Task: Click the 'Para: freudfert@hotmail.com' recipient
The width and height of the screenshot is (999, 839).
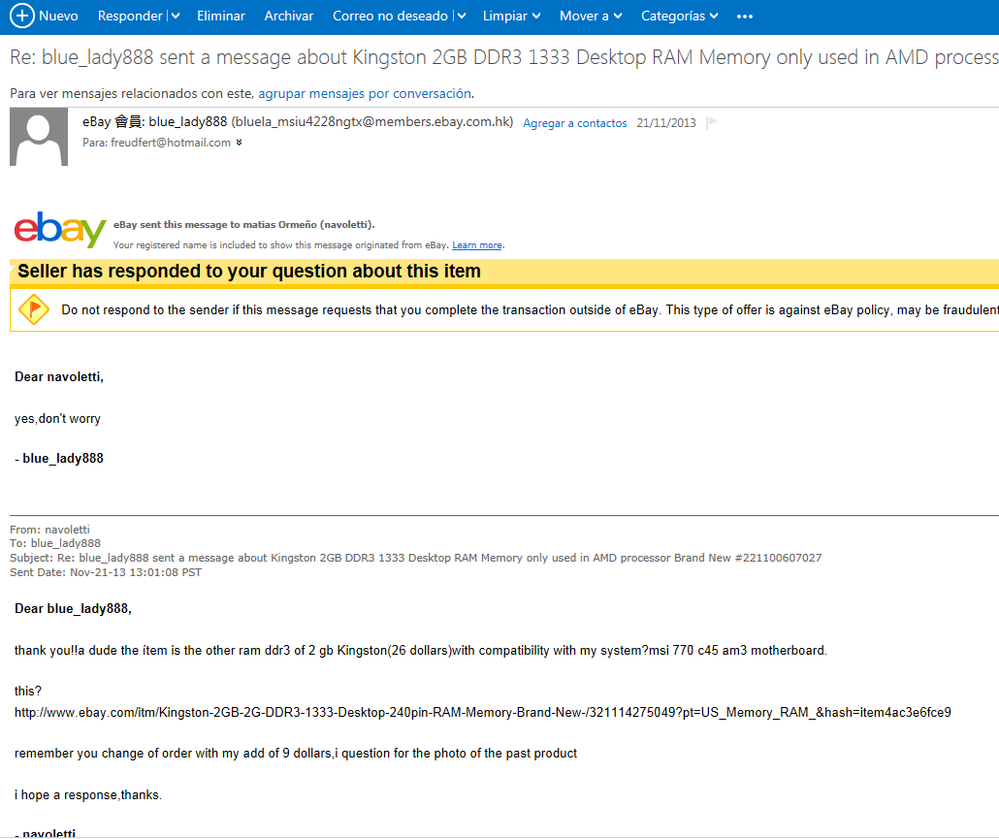Action: [x=156, y=143]
